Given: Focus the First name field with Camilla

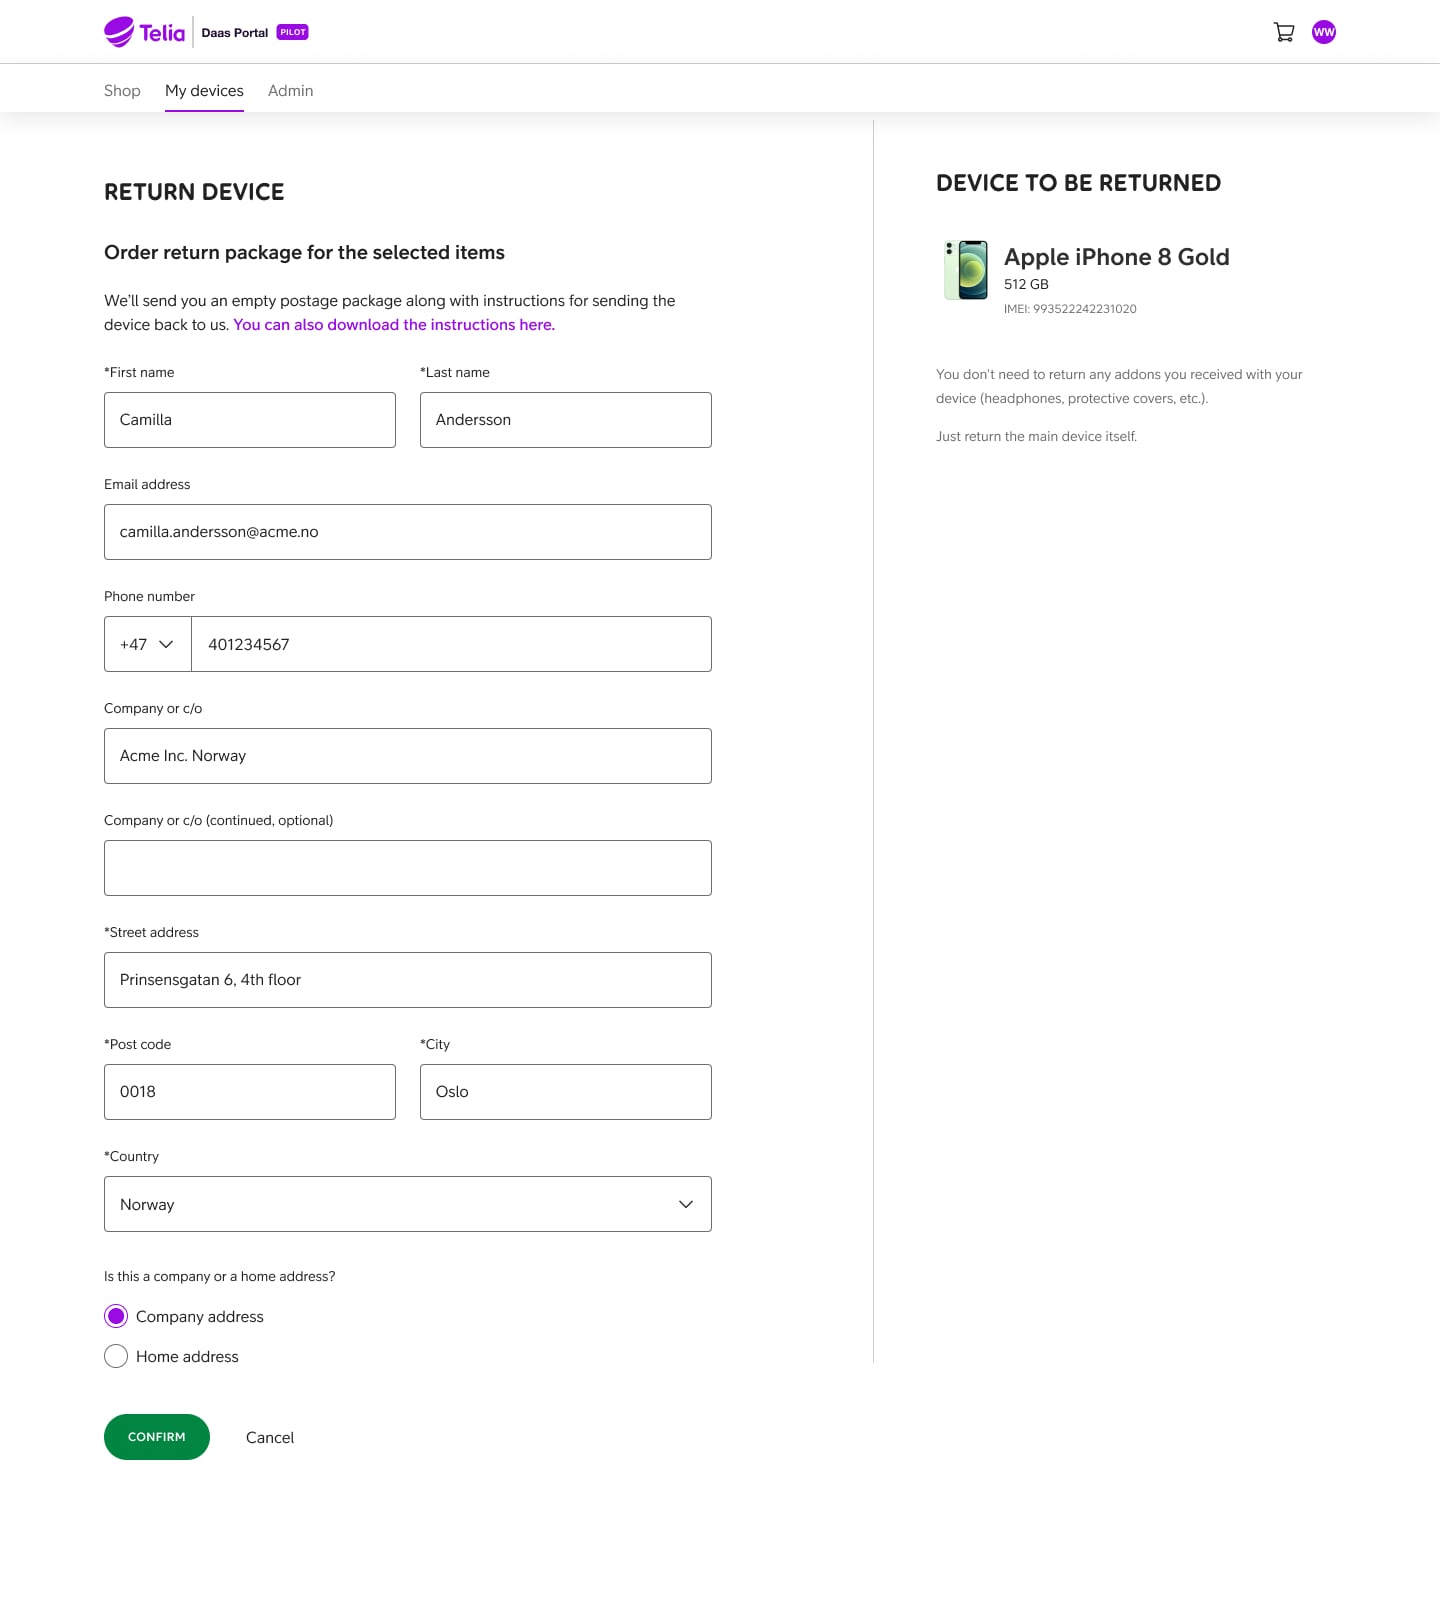Looking at the screenshot, I should [x=250, y=420].
